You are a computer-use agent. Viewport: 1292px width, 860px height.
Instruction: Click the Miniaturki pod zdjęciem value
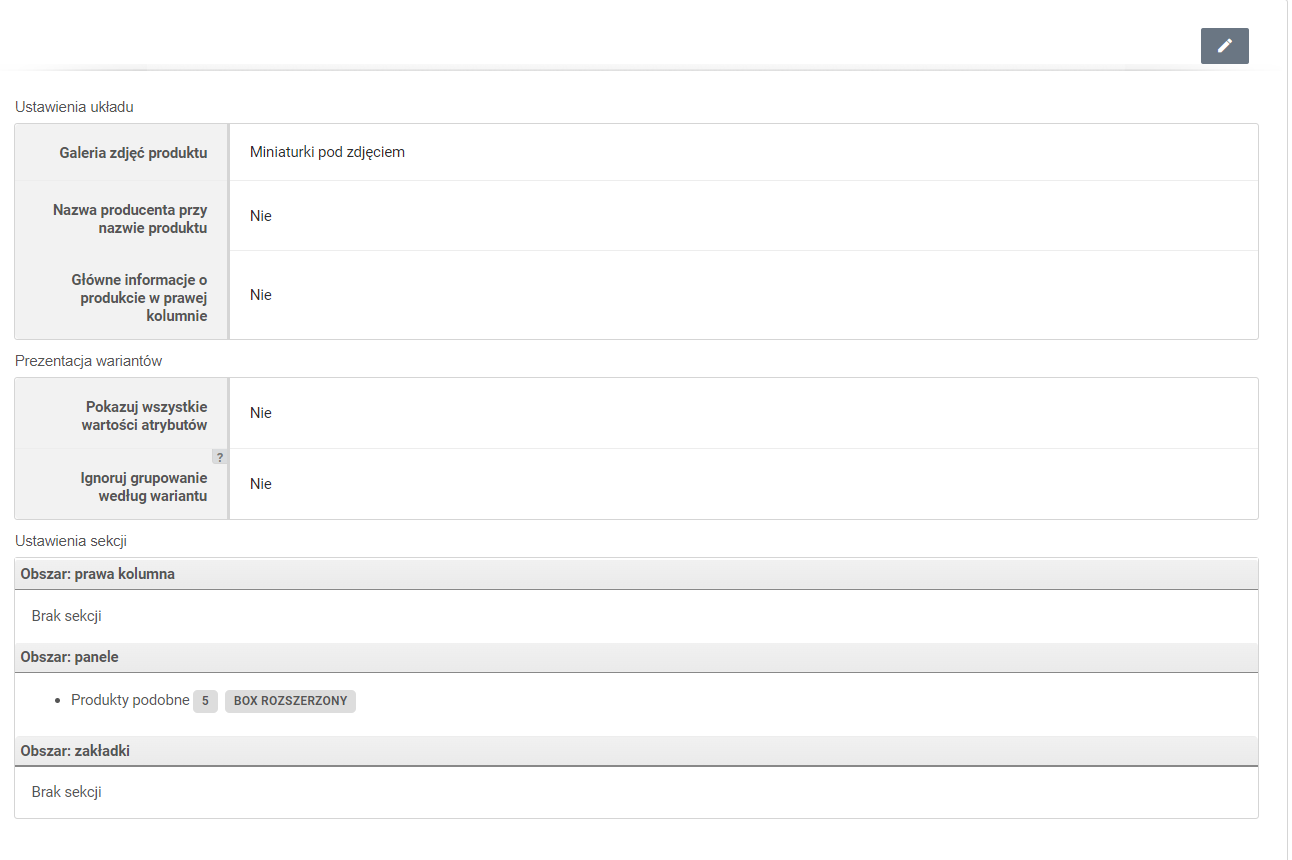[x=327, y=152]
